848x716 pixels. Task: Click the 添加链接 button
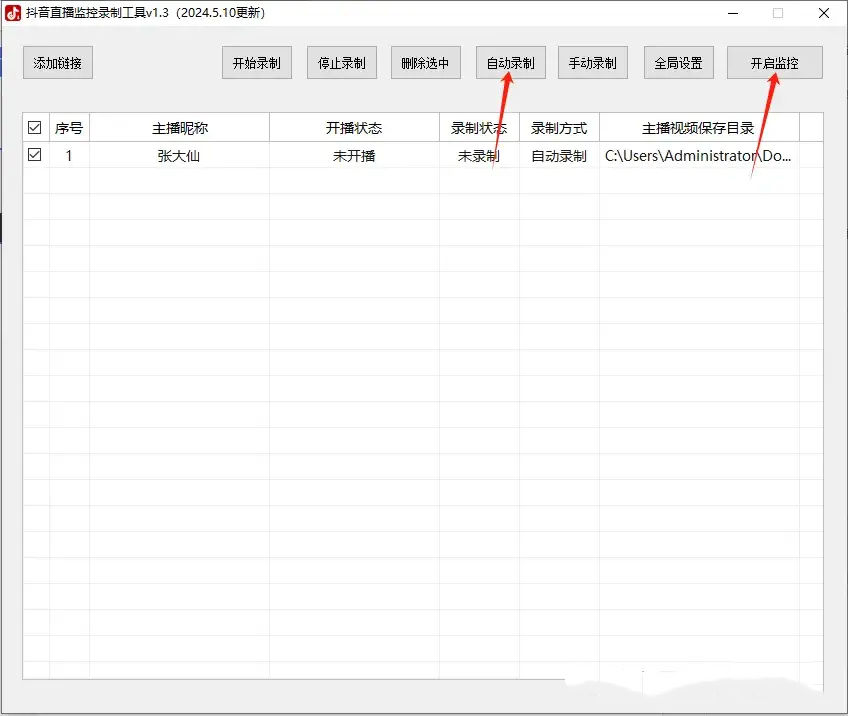[58, 63]
